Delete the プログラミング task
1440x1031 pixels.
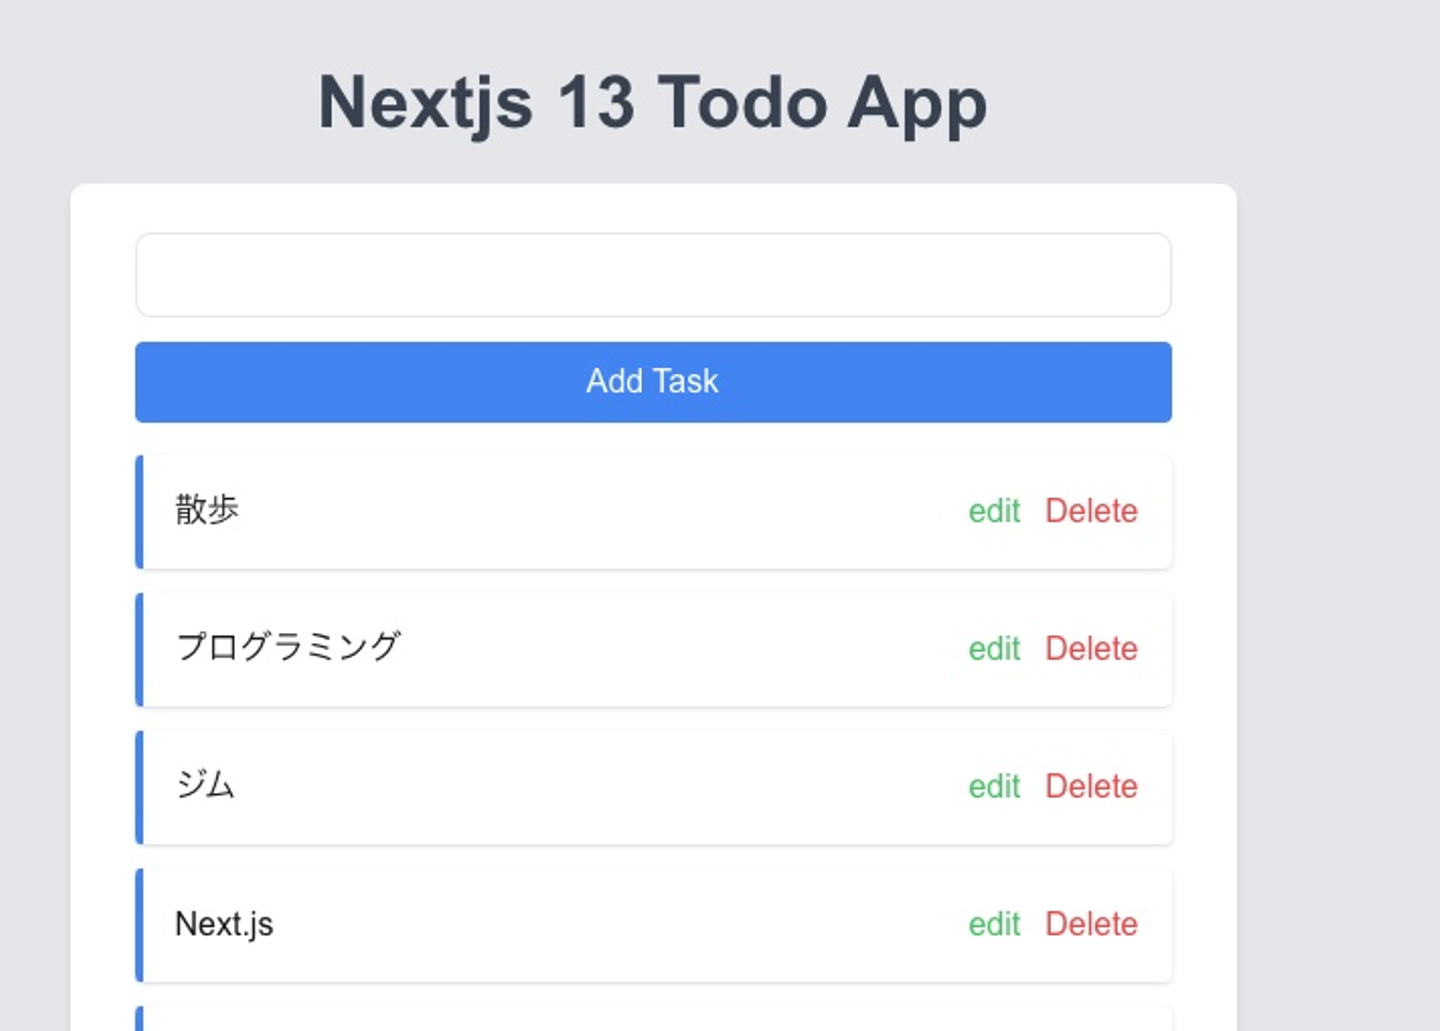pyautogui.click(x=1091, y=649)
